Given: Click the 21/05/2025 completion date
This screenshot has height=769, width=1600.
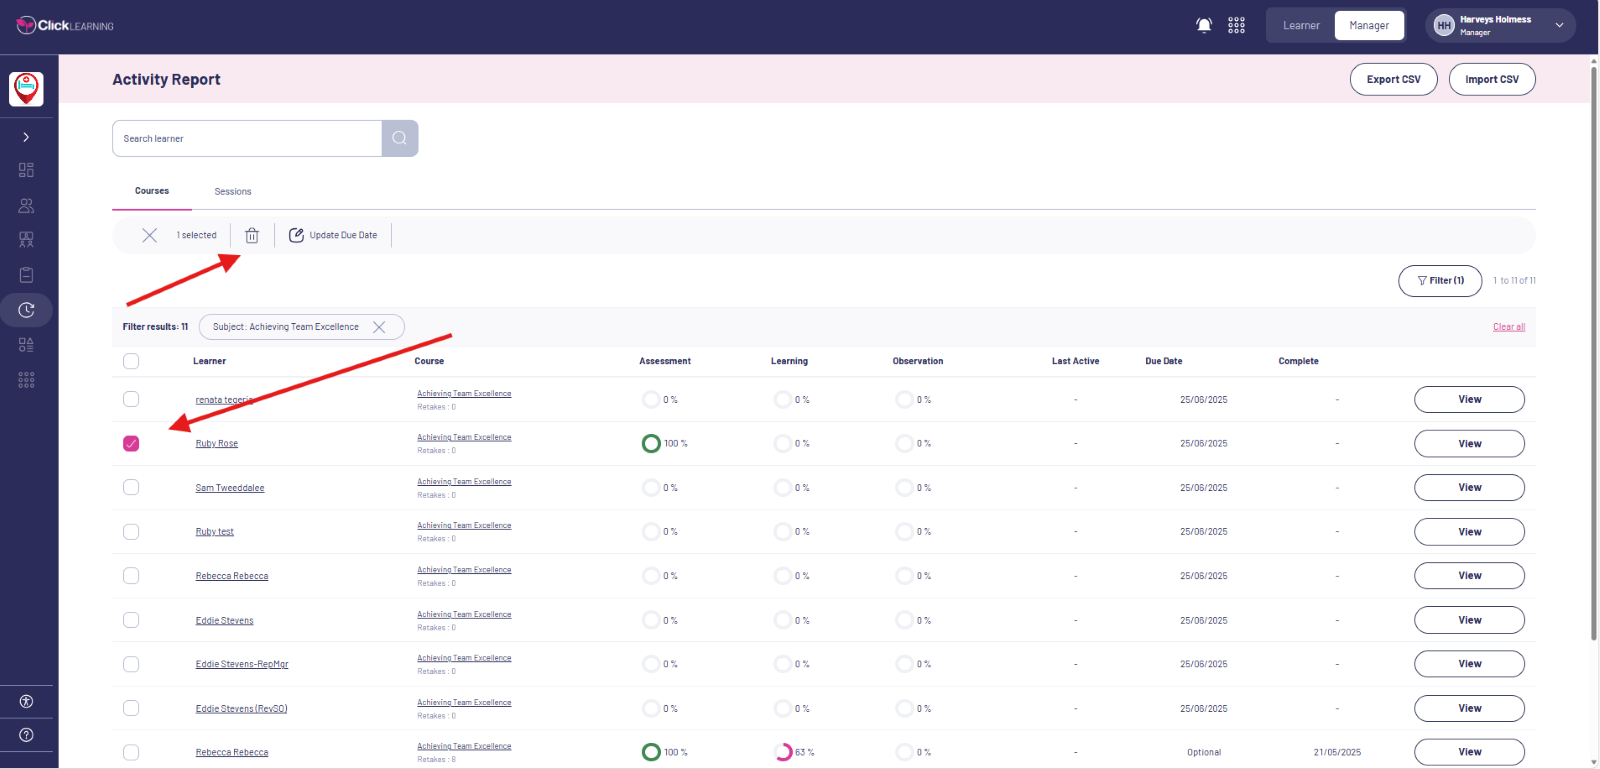Looking at the screenshot, I should 1337,752.
